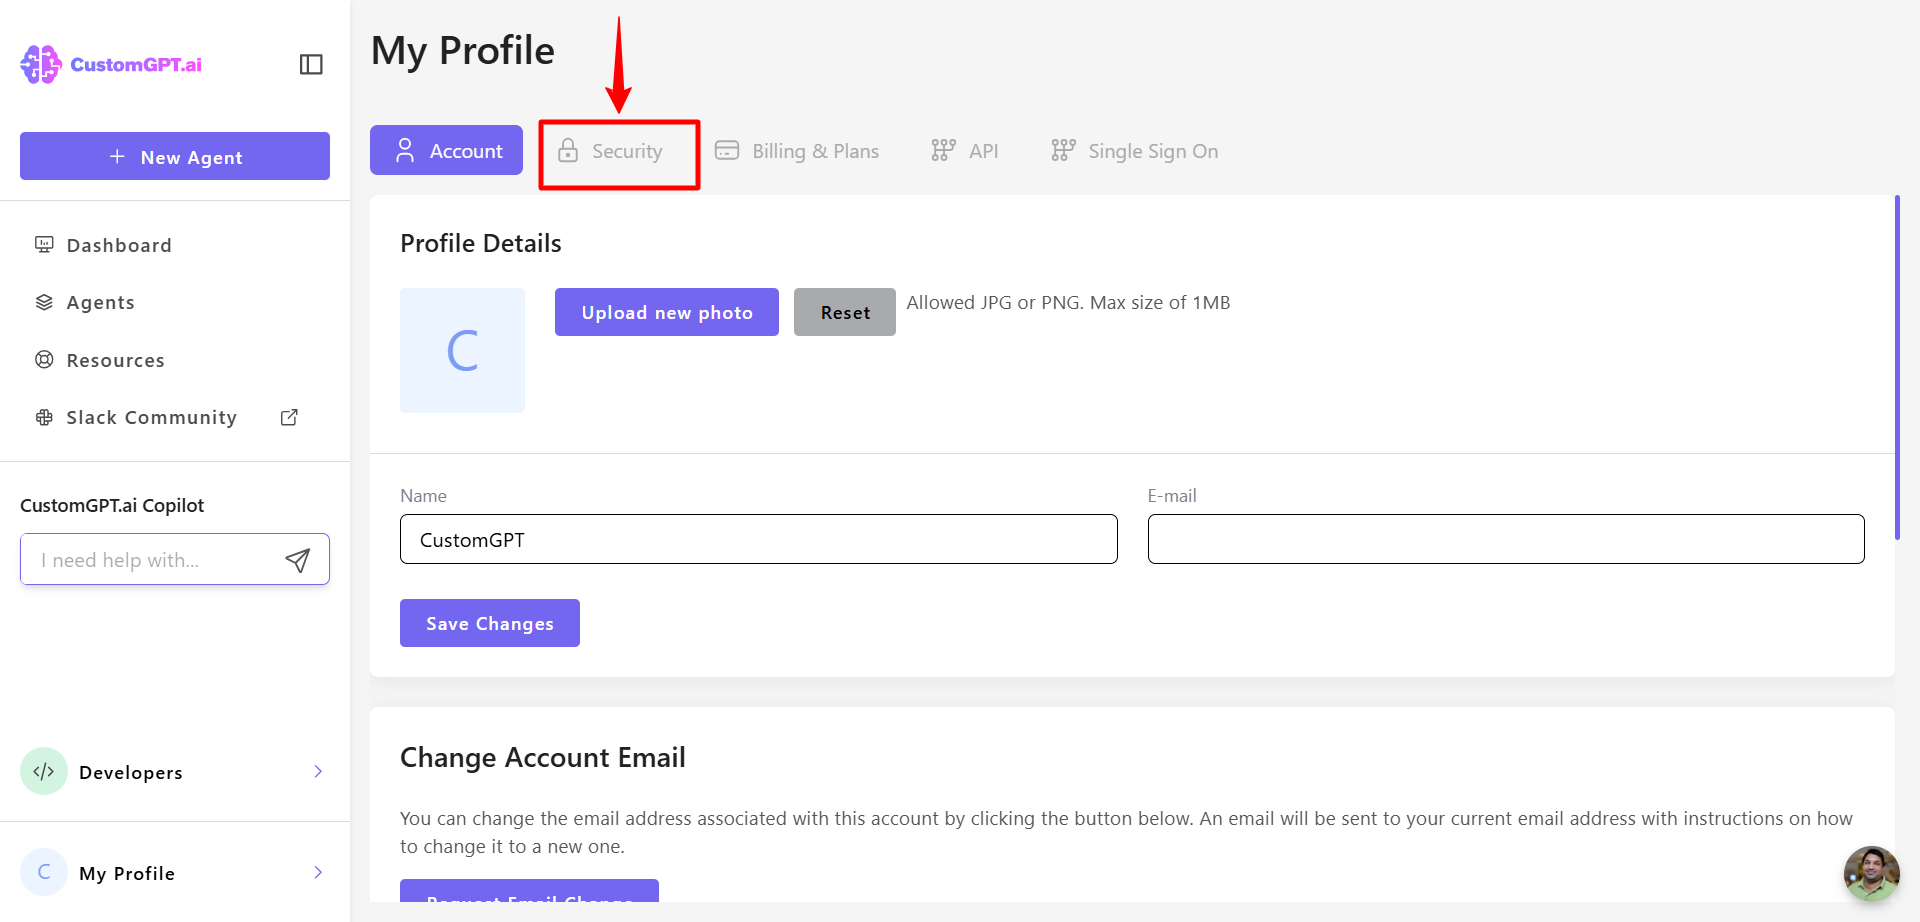Create a New Agent
Viewport: 1920px width, 922px height.
coord(175,156)
